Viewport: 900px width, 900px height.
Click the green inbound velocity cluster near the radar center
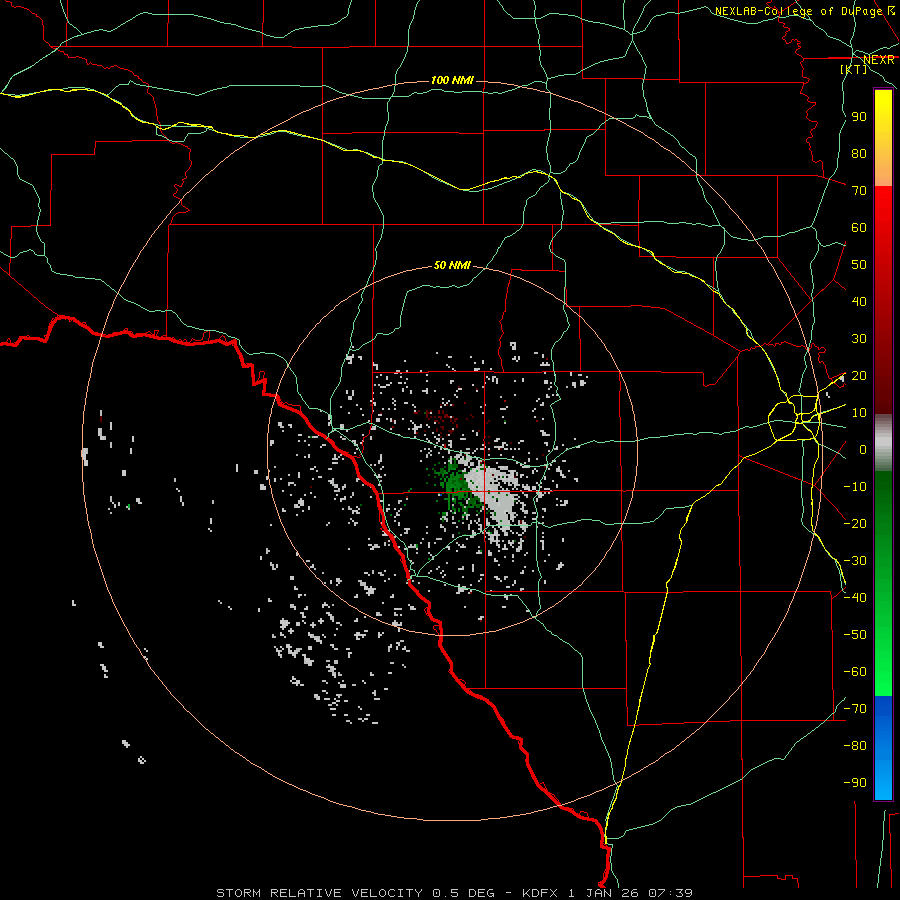(x=457, y=486)
